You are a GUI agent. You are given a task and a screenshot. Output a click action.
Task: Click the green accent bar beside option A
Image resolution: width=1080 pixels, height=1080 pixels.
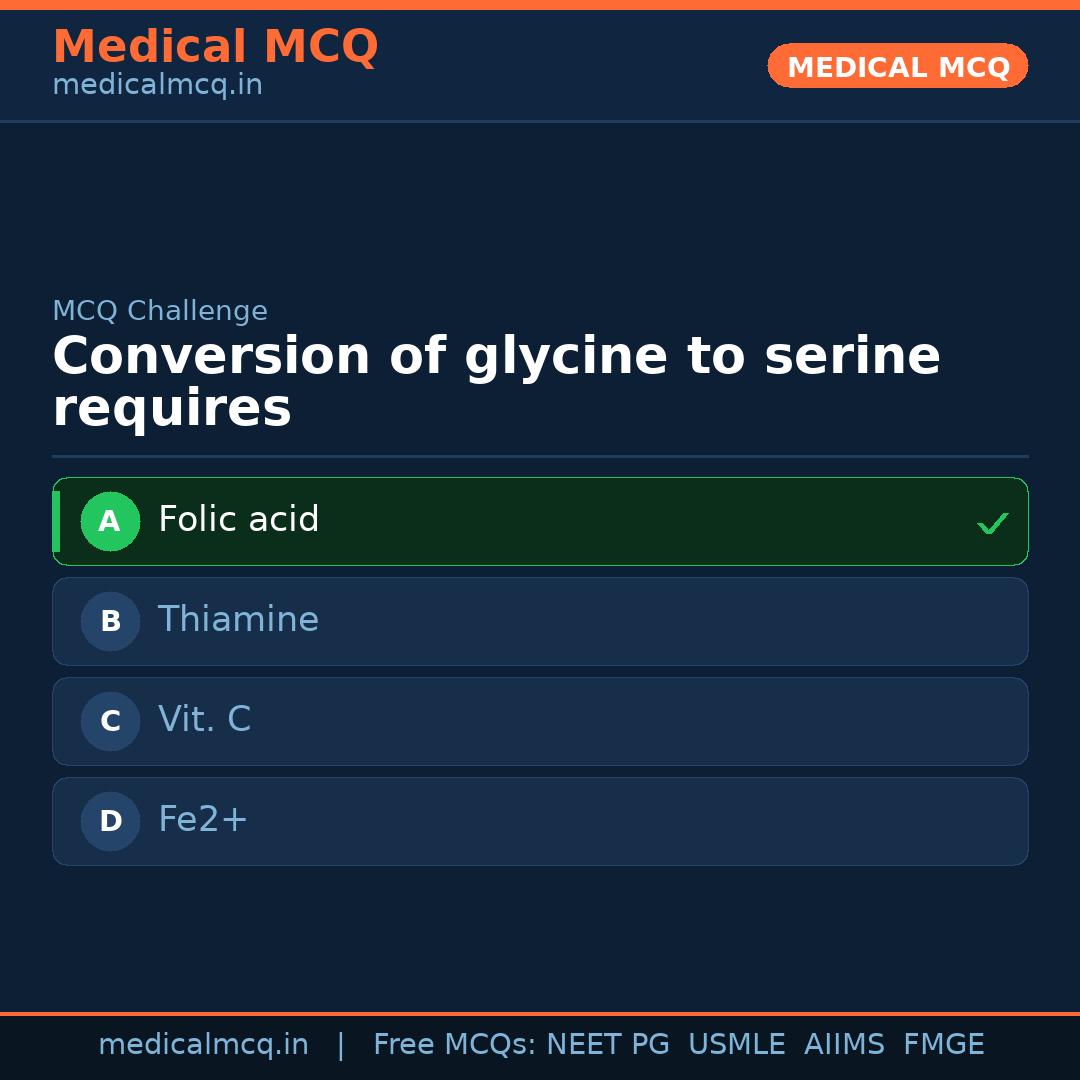tap(56, 521)
